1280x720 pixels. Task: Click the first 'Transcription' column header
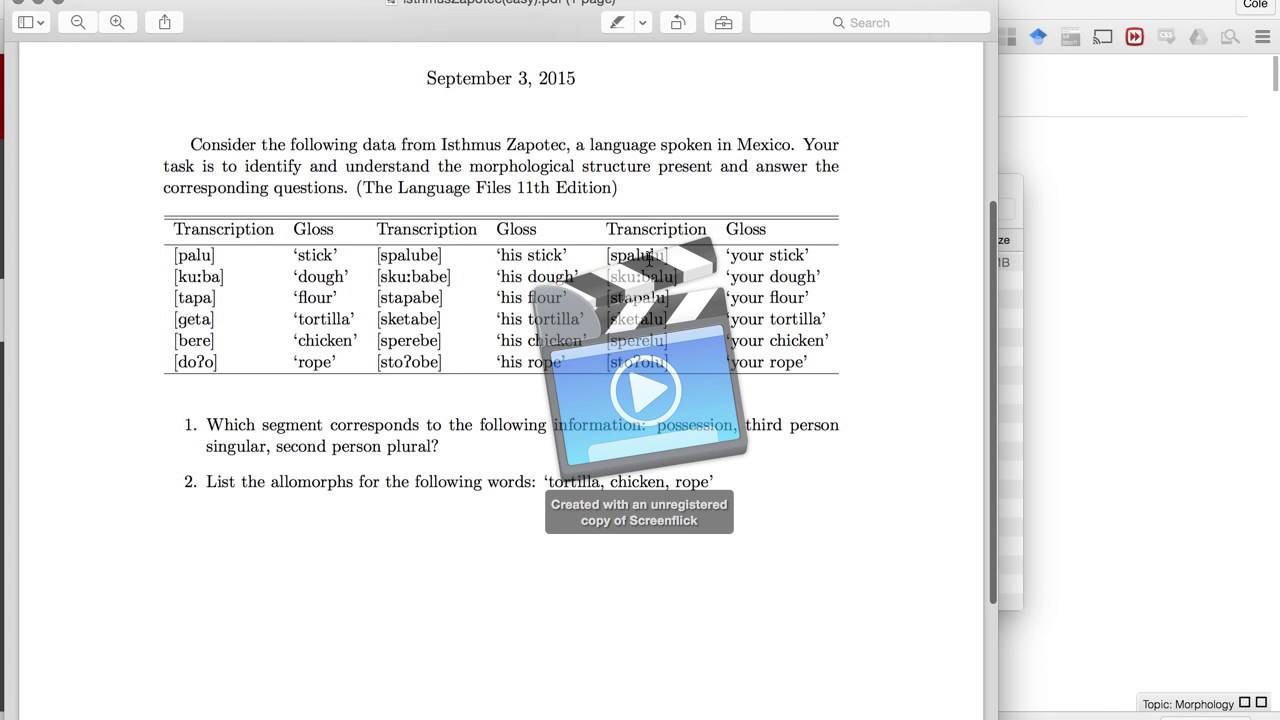(223, 229)
